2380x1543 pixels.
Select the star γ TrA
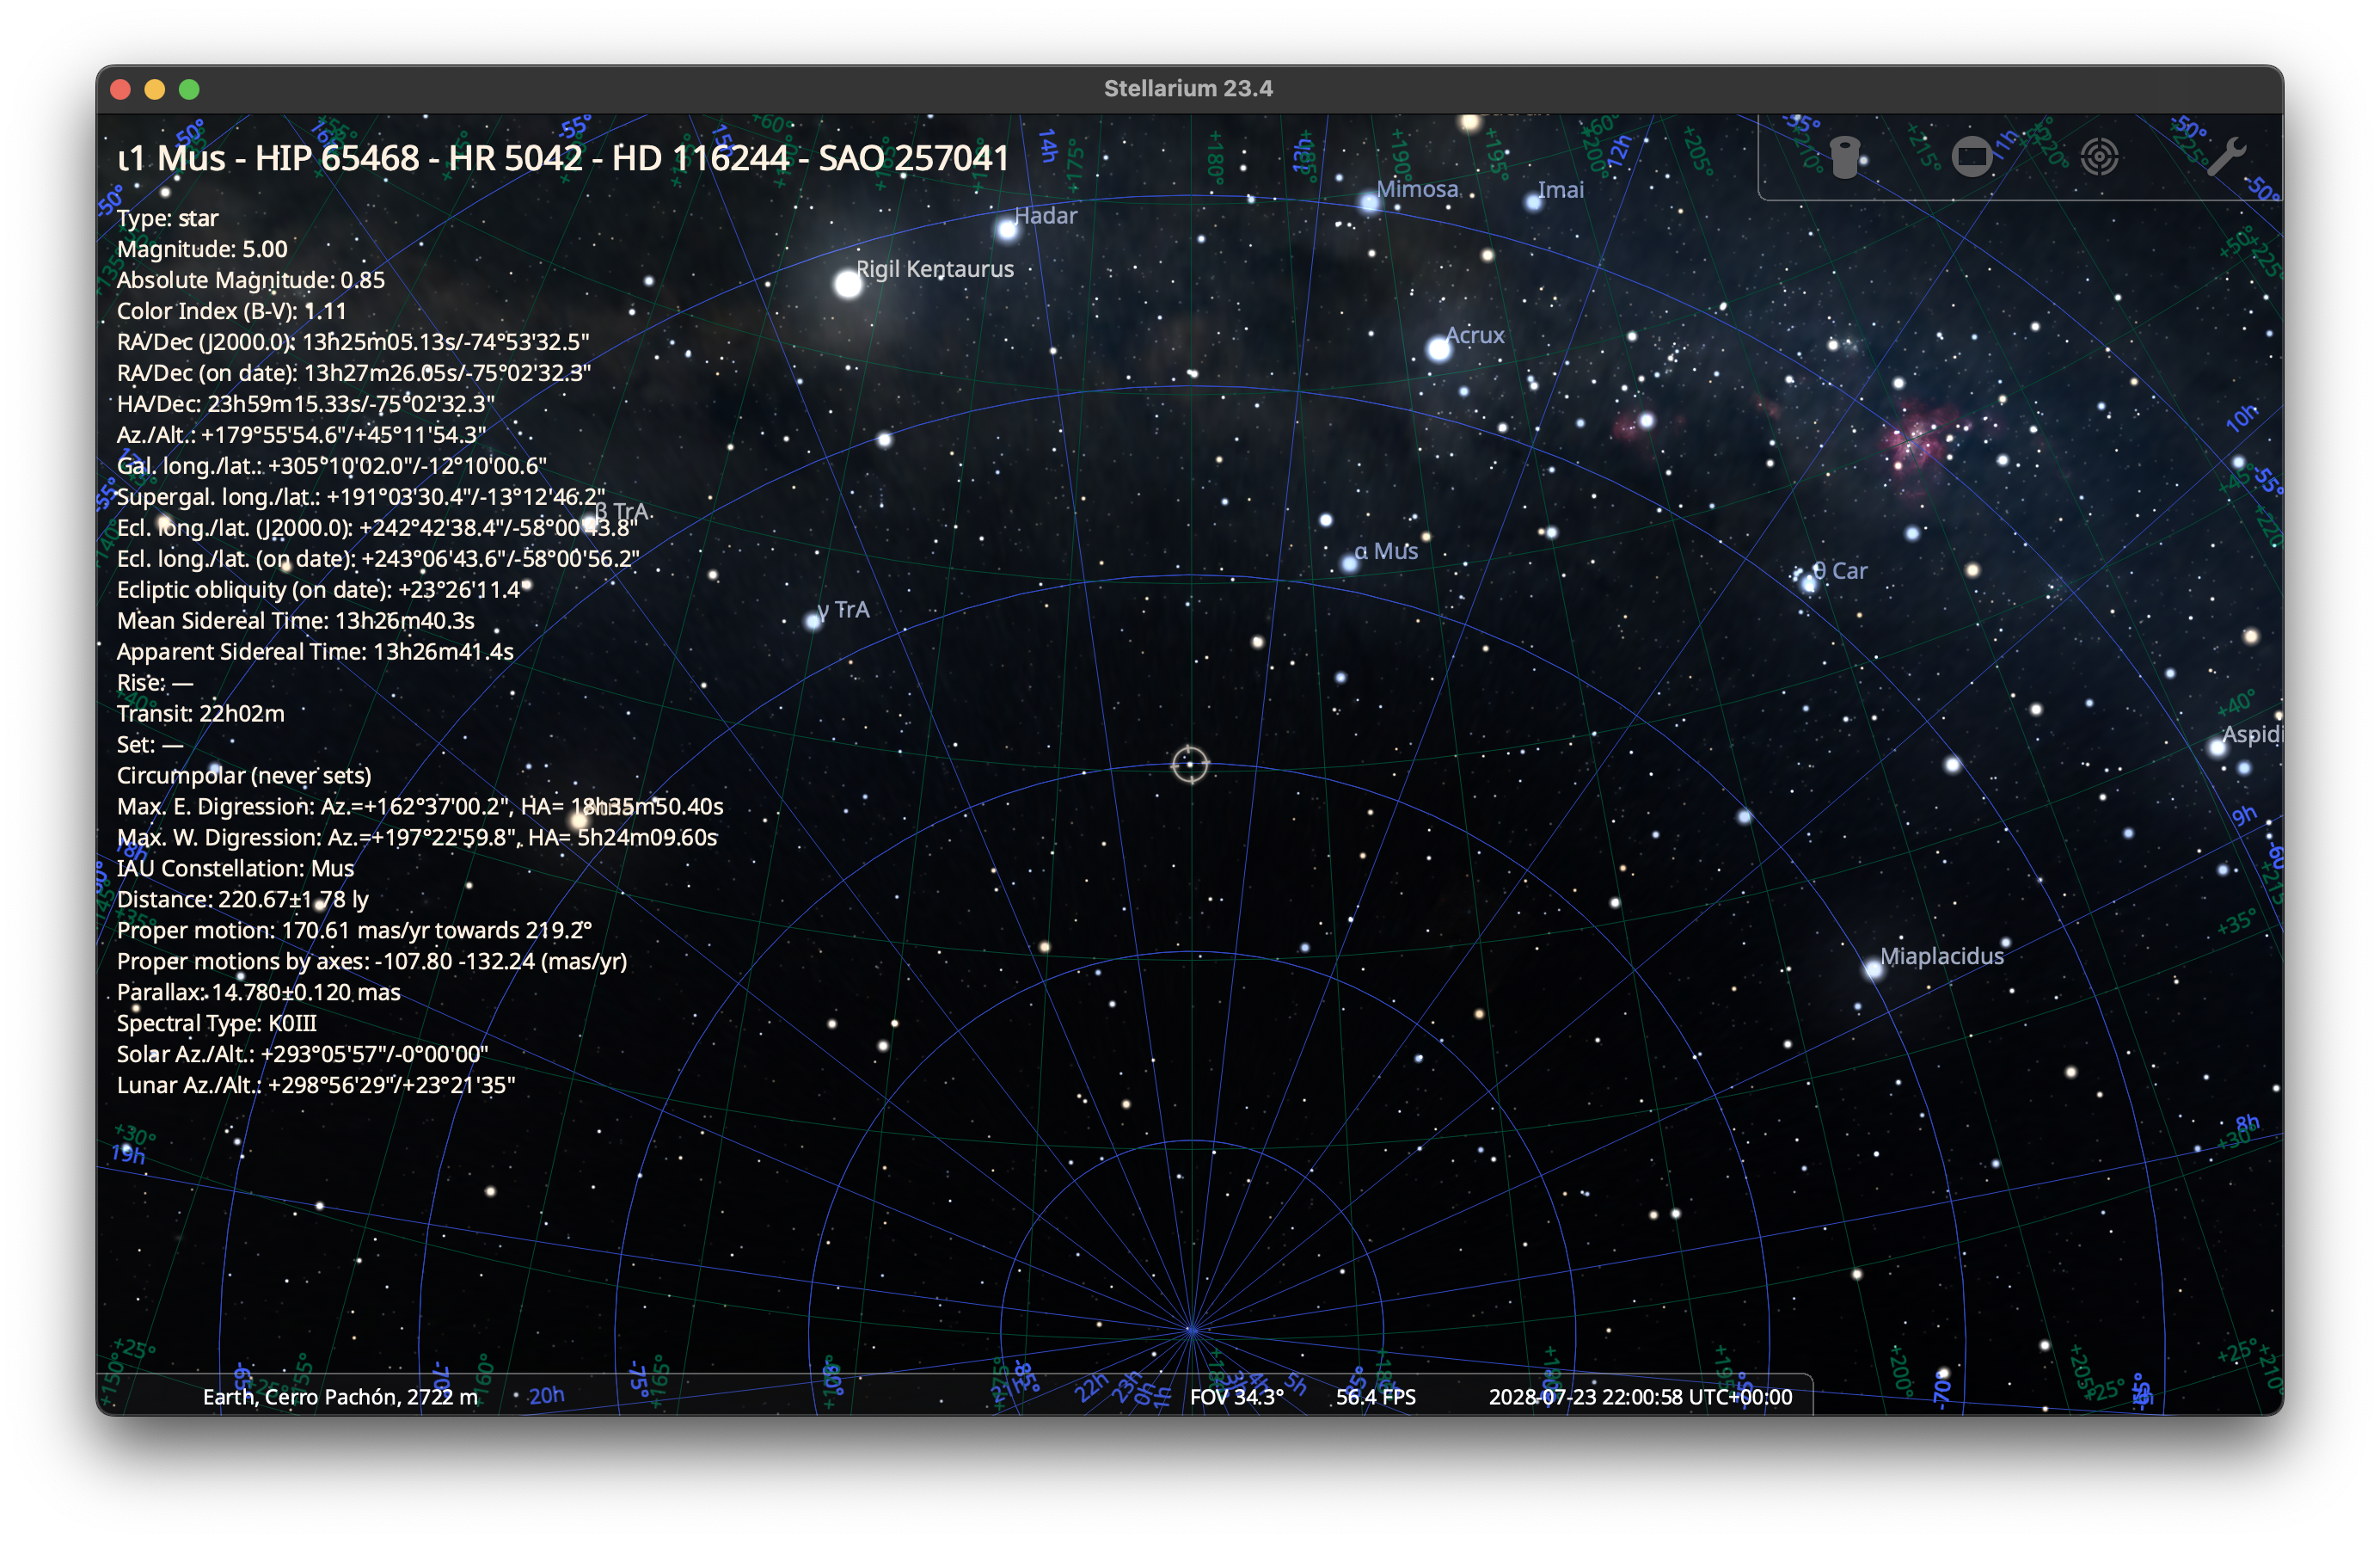pyautogui.click(x=813, y=622)
